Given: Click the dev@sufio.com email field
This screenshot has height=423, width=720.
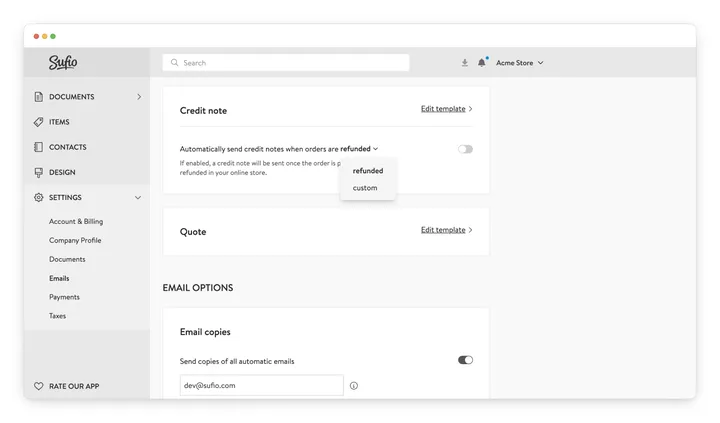Looking at the screenshot, I should click(261, 385).
